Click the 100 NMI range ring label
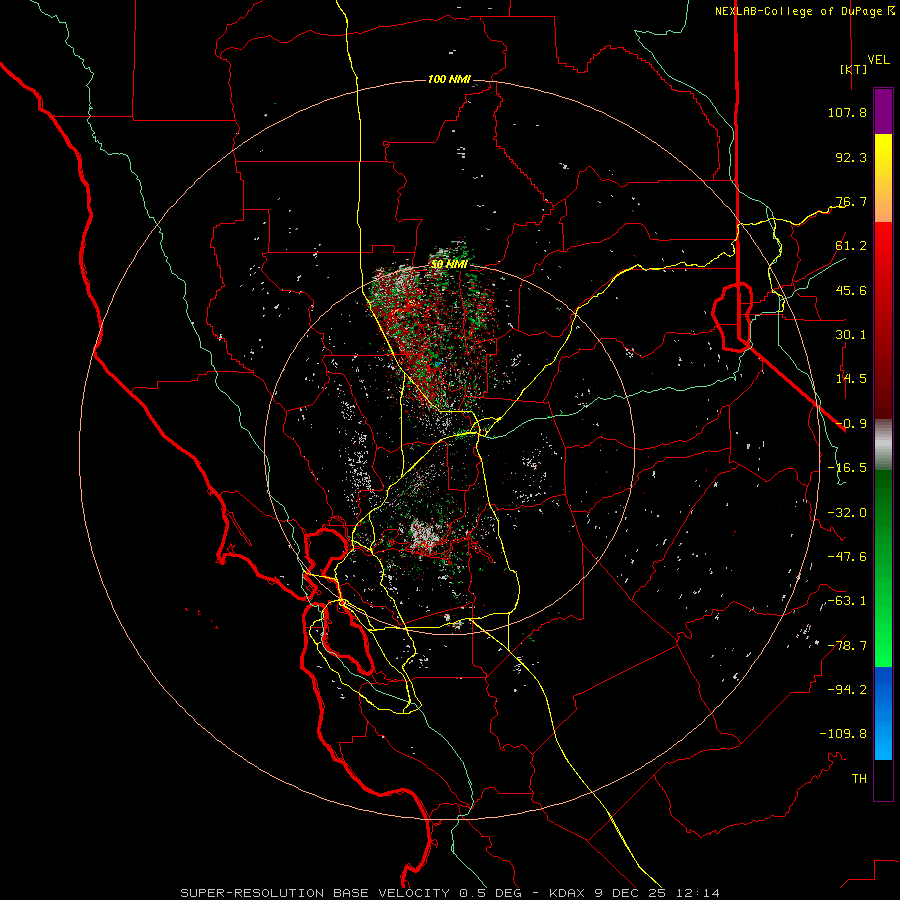Image resolution: width=900 pixels, height=900 pixels. pos(449,79)
